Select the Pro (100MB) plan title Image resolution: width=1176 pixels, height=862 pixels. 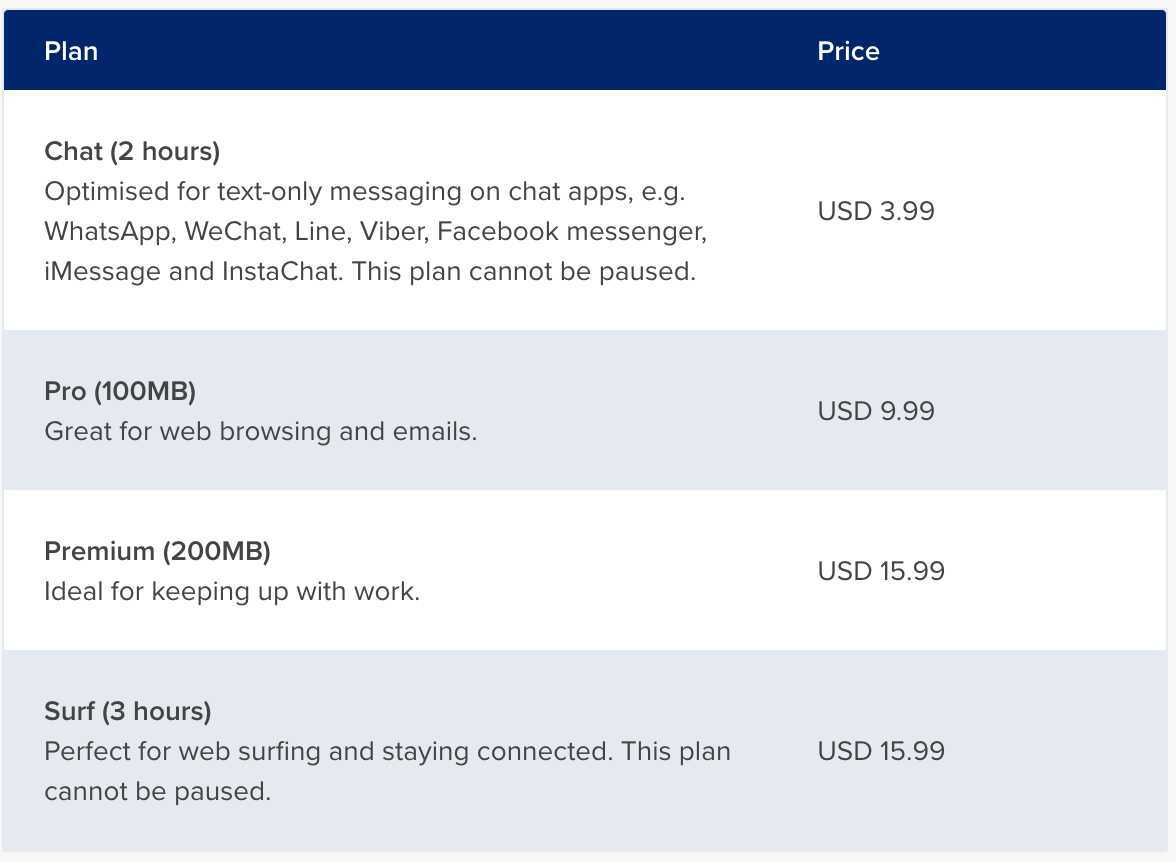coord(120,391)
